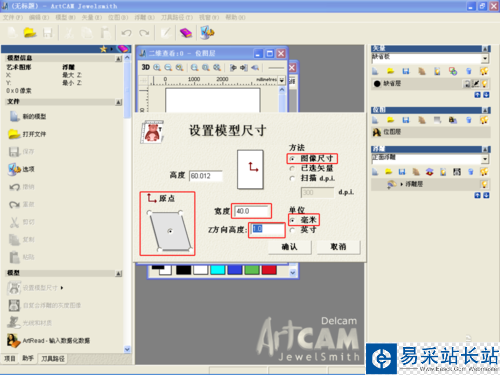
Task: Click the blue save icon in the 矢量 panel
Action: pos(406,71)
